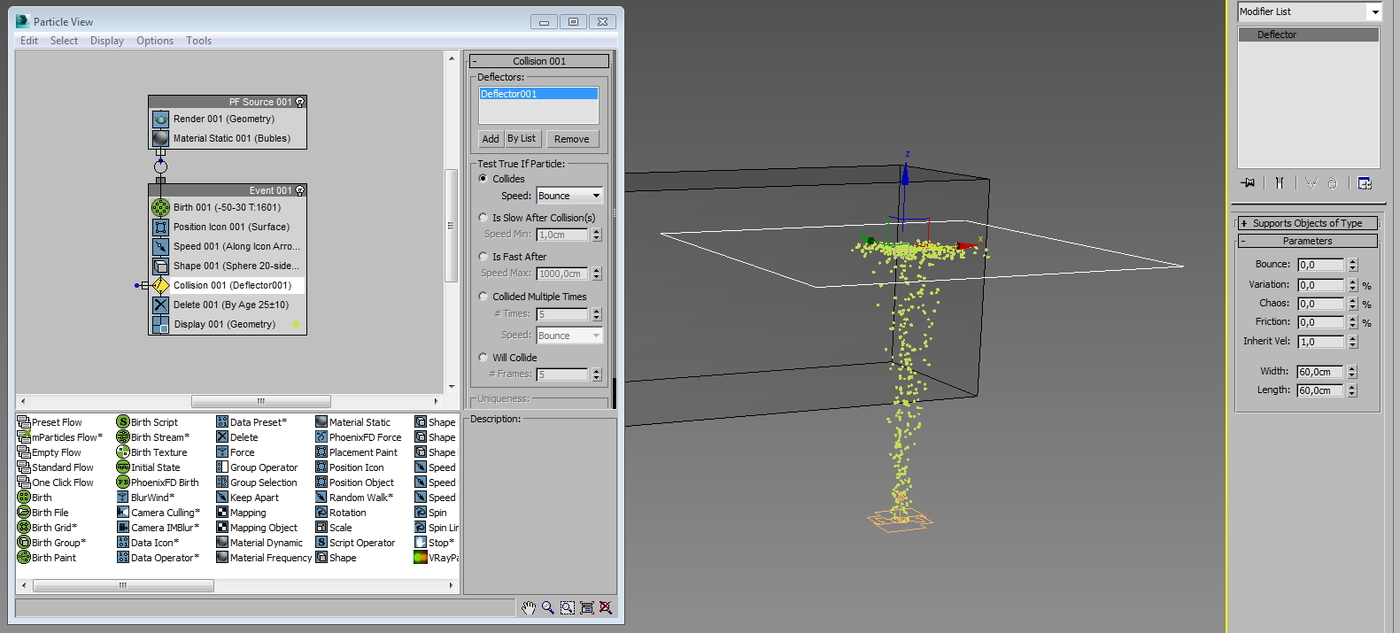1400x633 pixels.
Task: Click the Birth 001 operator icon
Action: tap(160, 207)
